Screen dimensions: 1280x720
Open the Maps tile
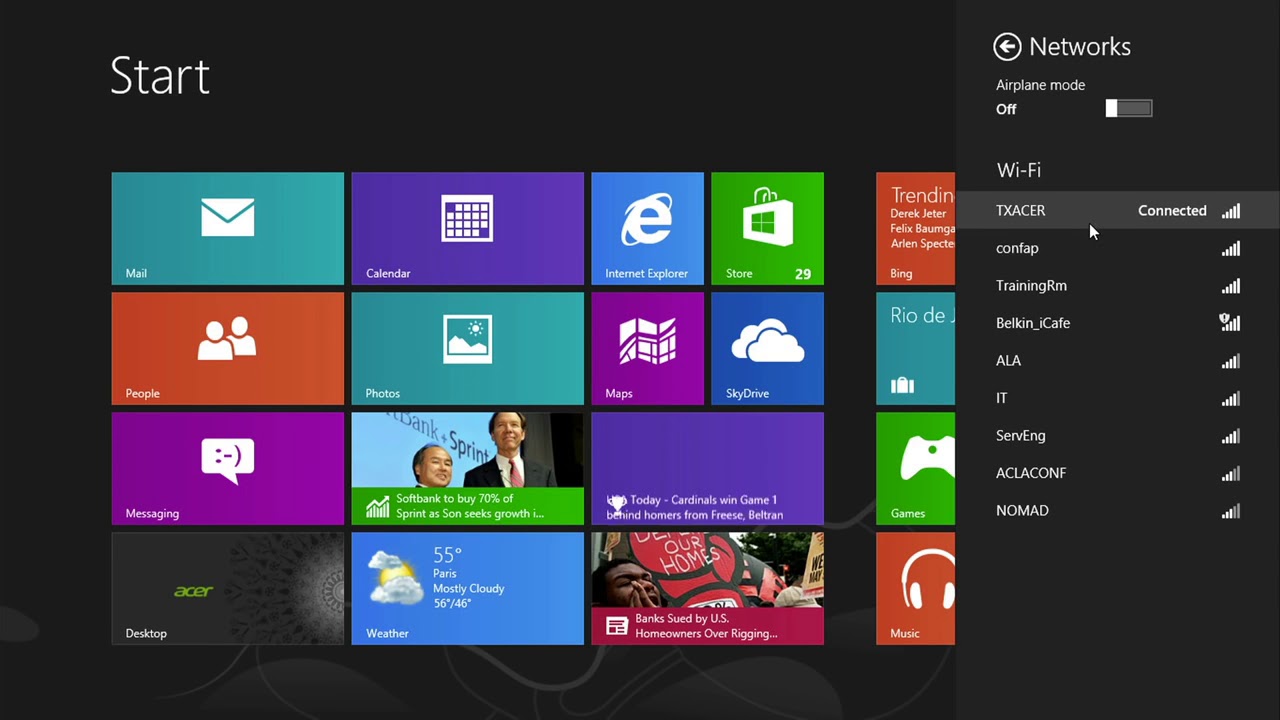(x=647, y=348)
